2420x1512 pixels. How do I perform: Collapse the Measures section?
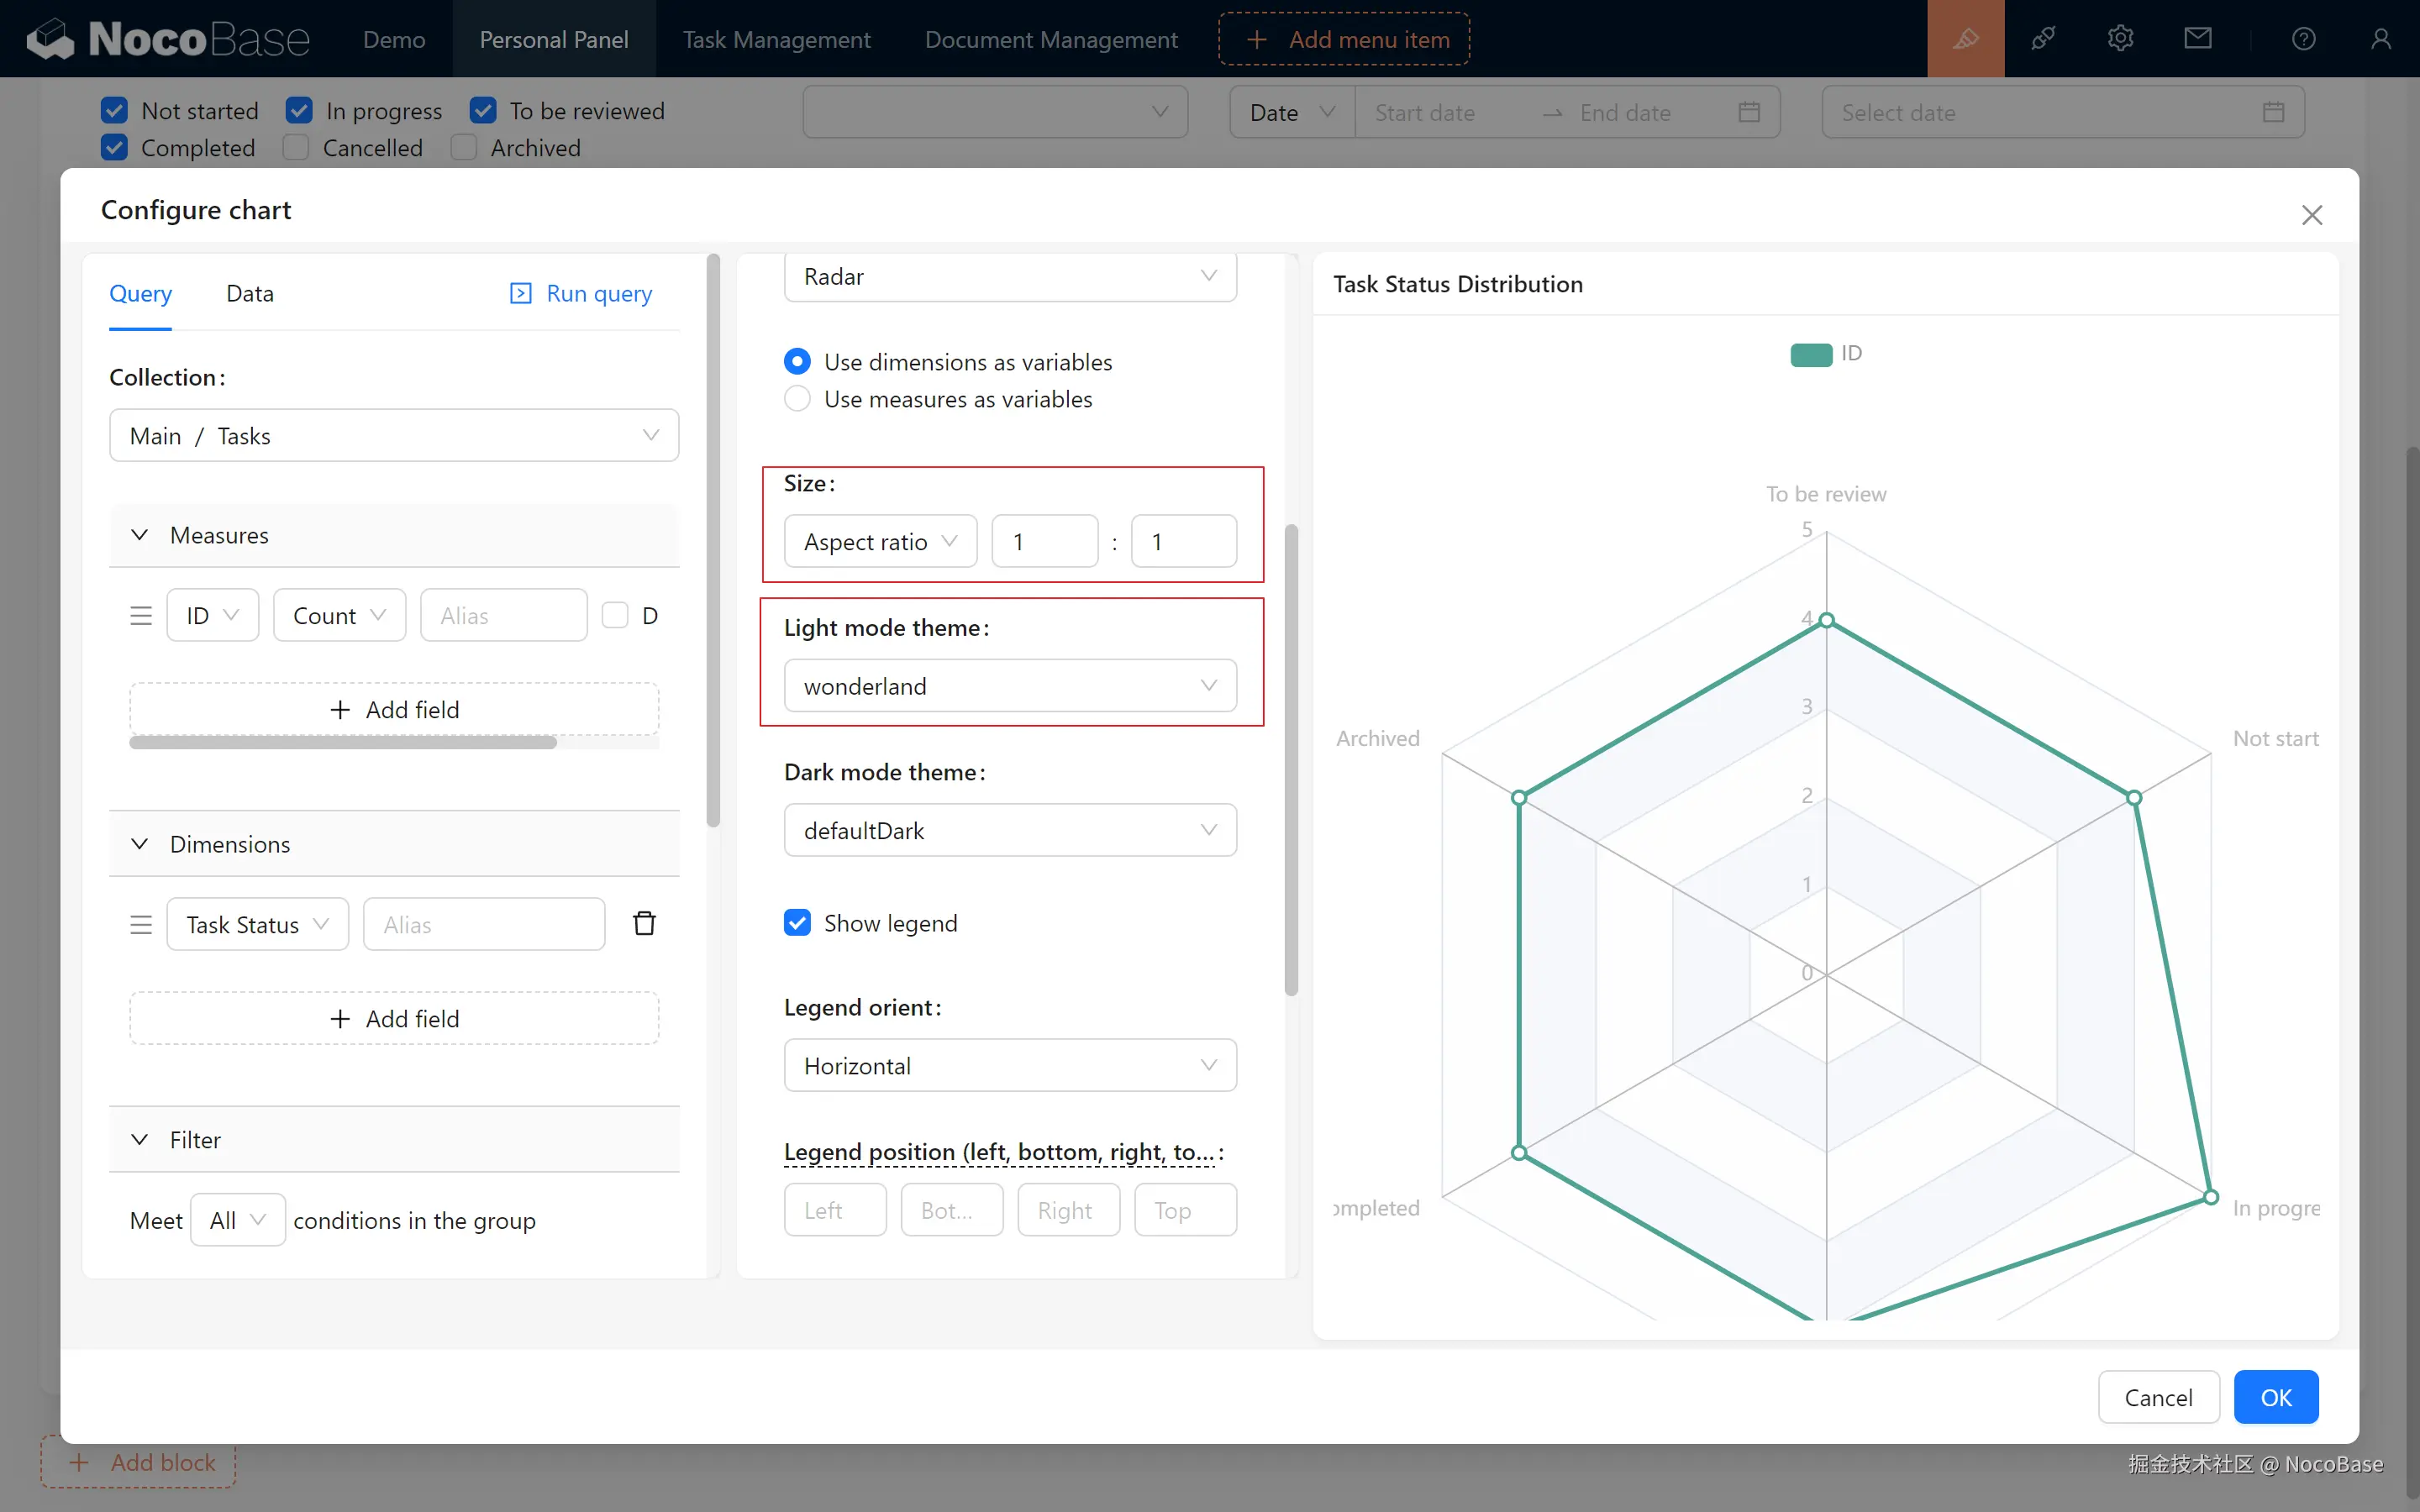[x=140, y=535]
